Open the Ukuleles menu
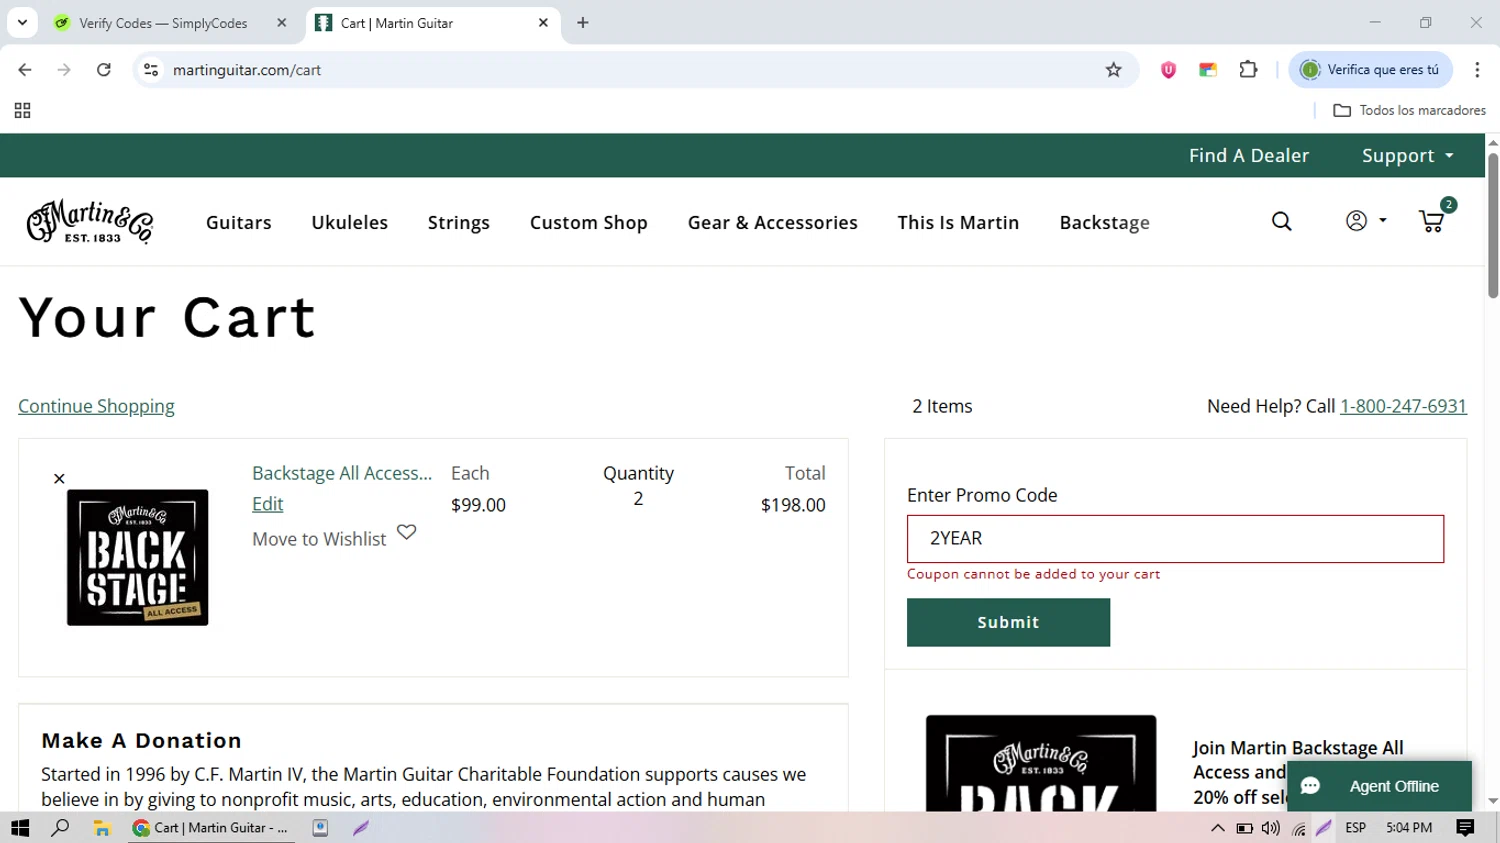1500x843 pixels. click(x=350, y=223)
